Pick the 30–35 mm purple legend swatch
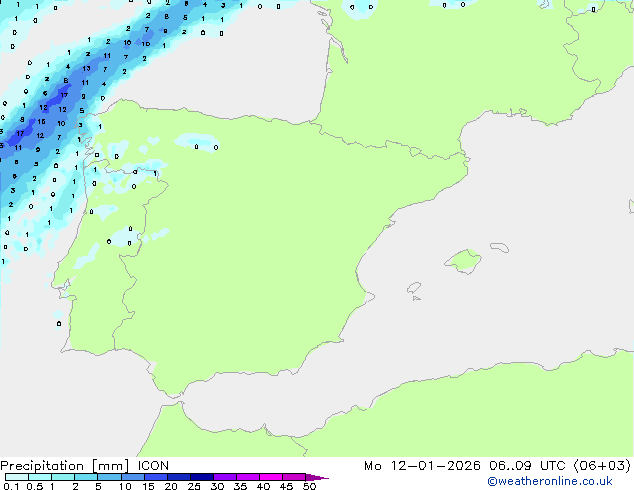 (x=225, y=477)
